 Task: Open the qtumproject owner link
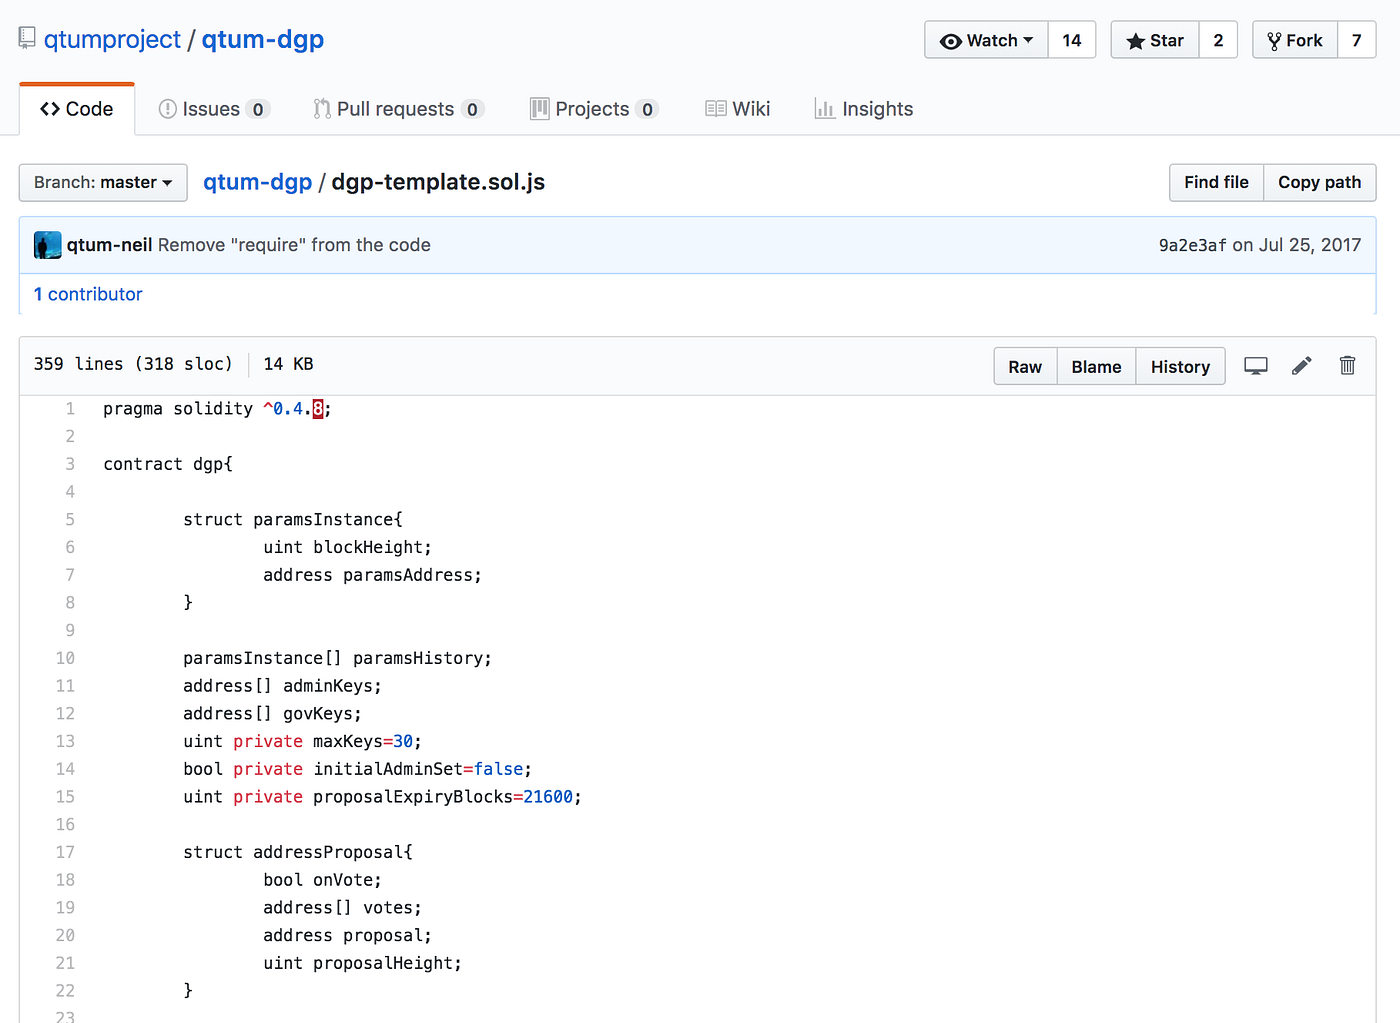[112, 39]
